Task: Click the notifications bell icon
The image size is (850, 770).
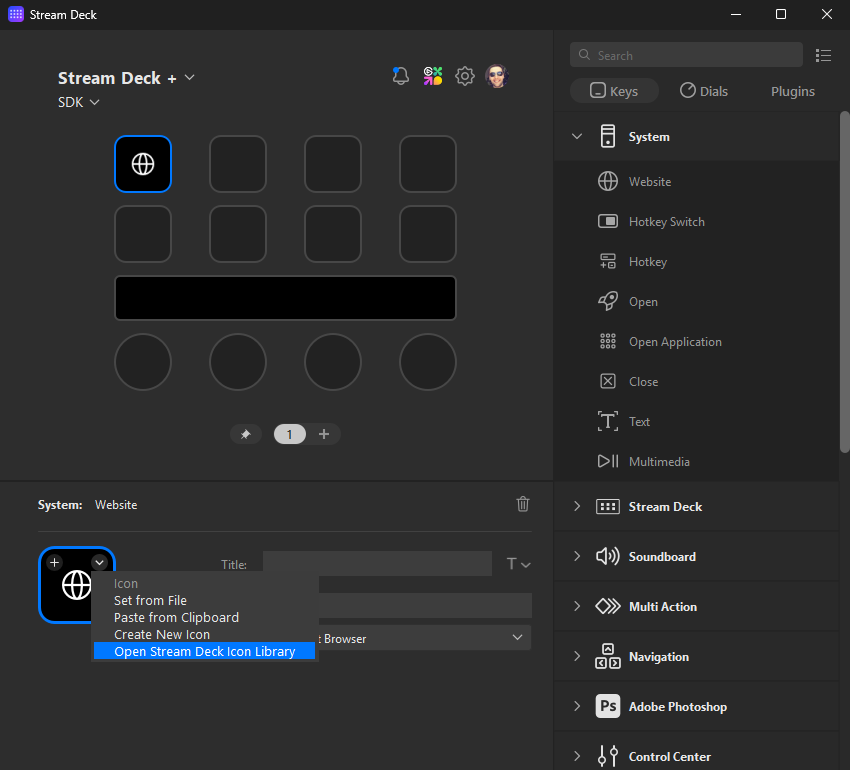Action: click(401, 76)
